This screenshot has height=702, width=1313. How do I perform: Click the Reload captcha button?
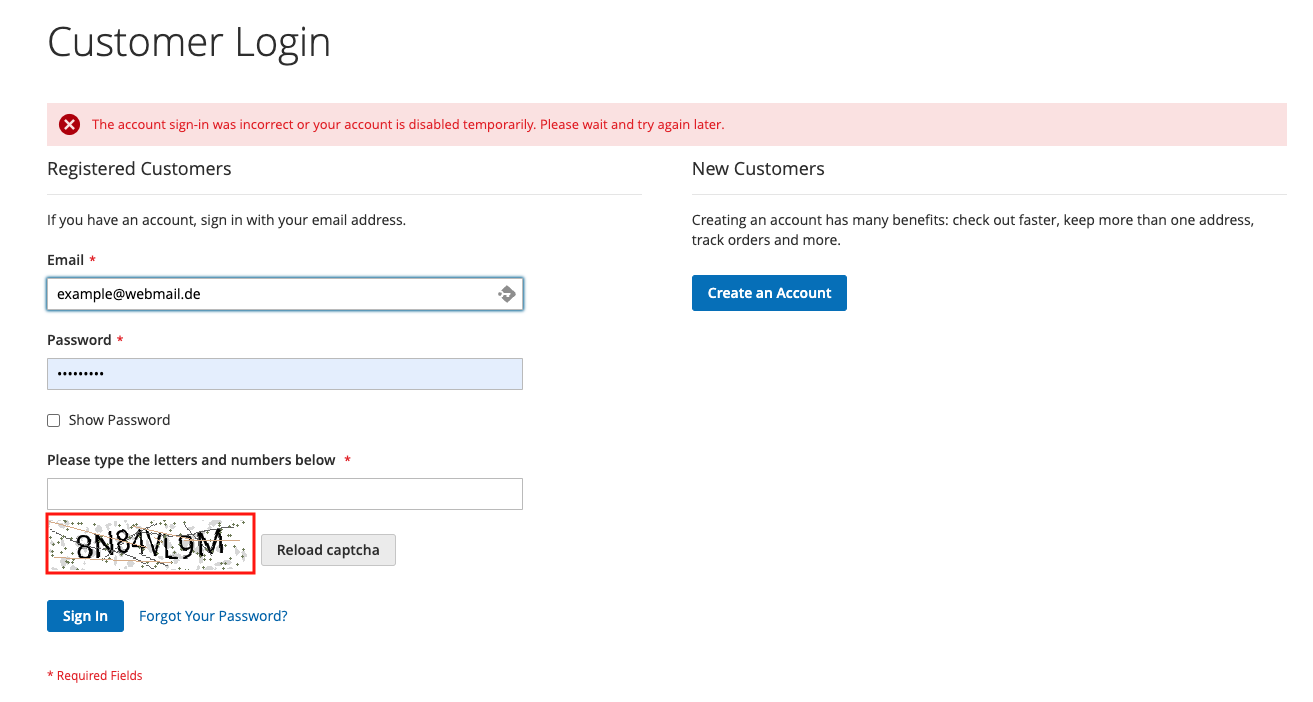coord(328,550)
